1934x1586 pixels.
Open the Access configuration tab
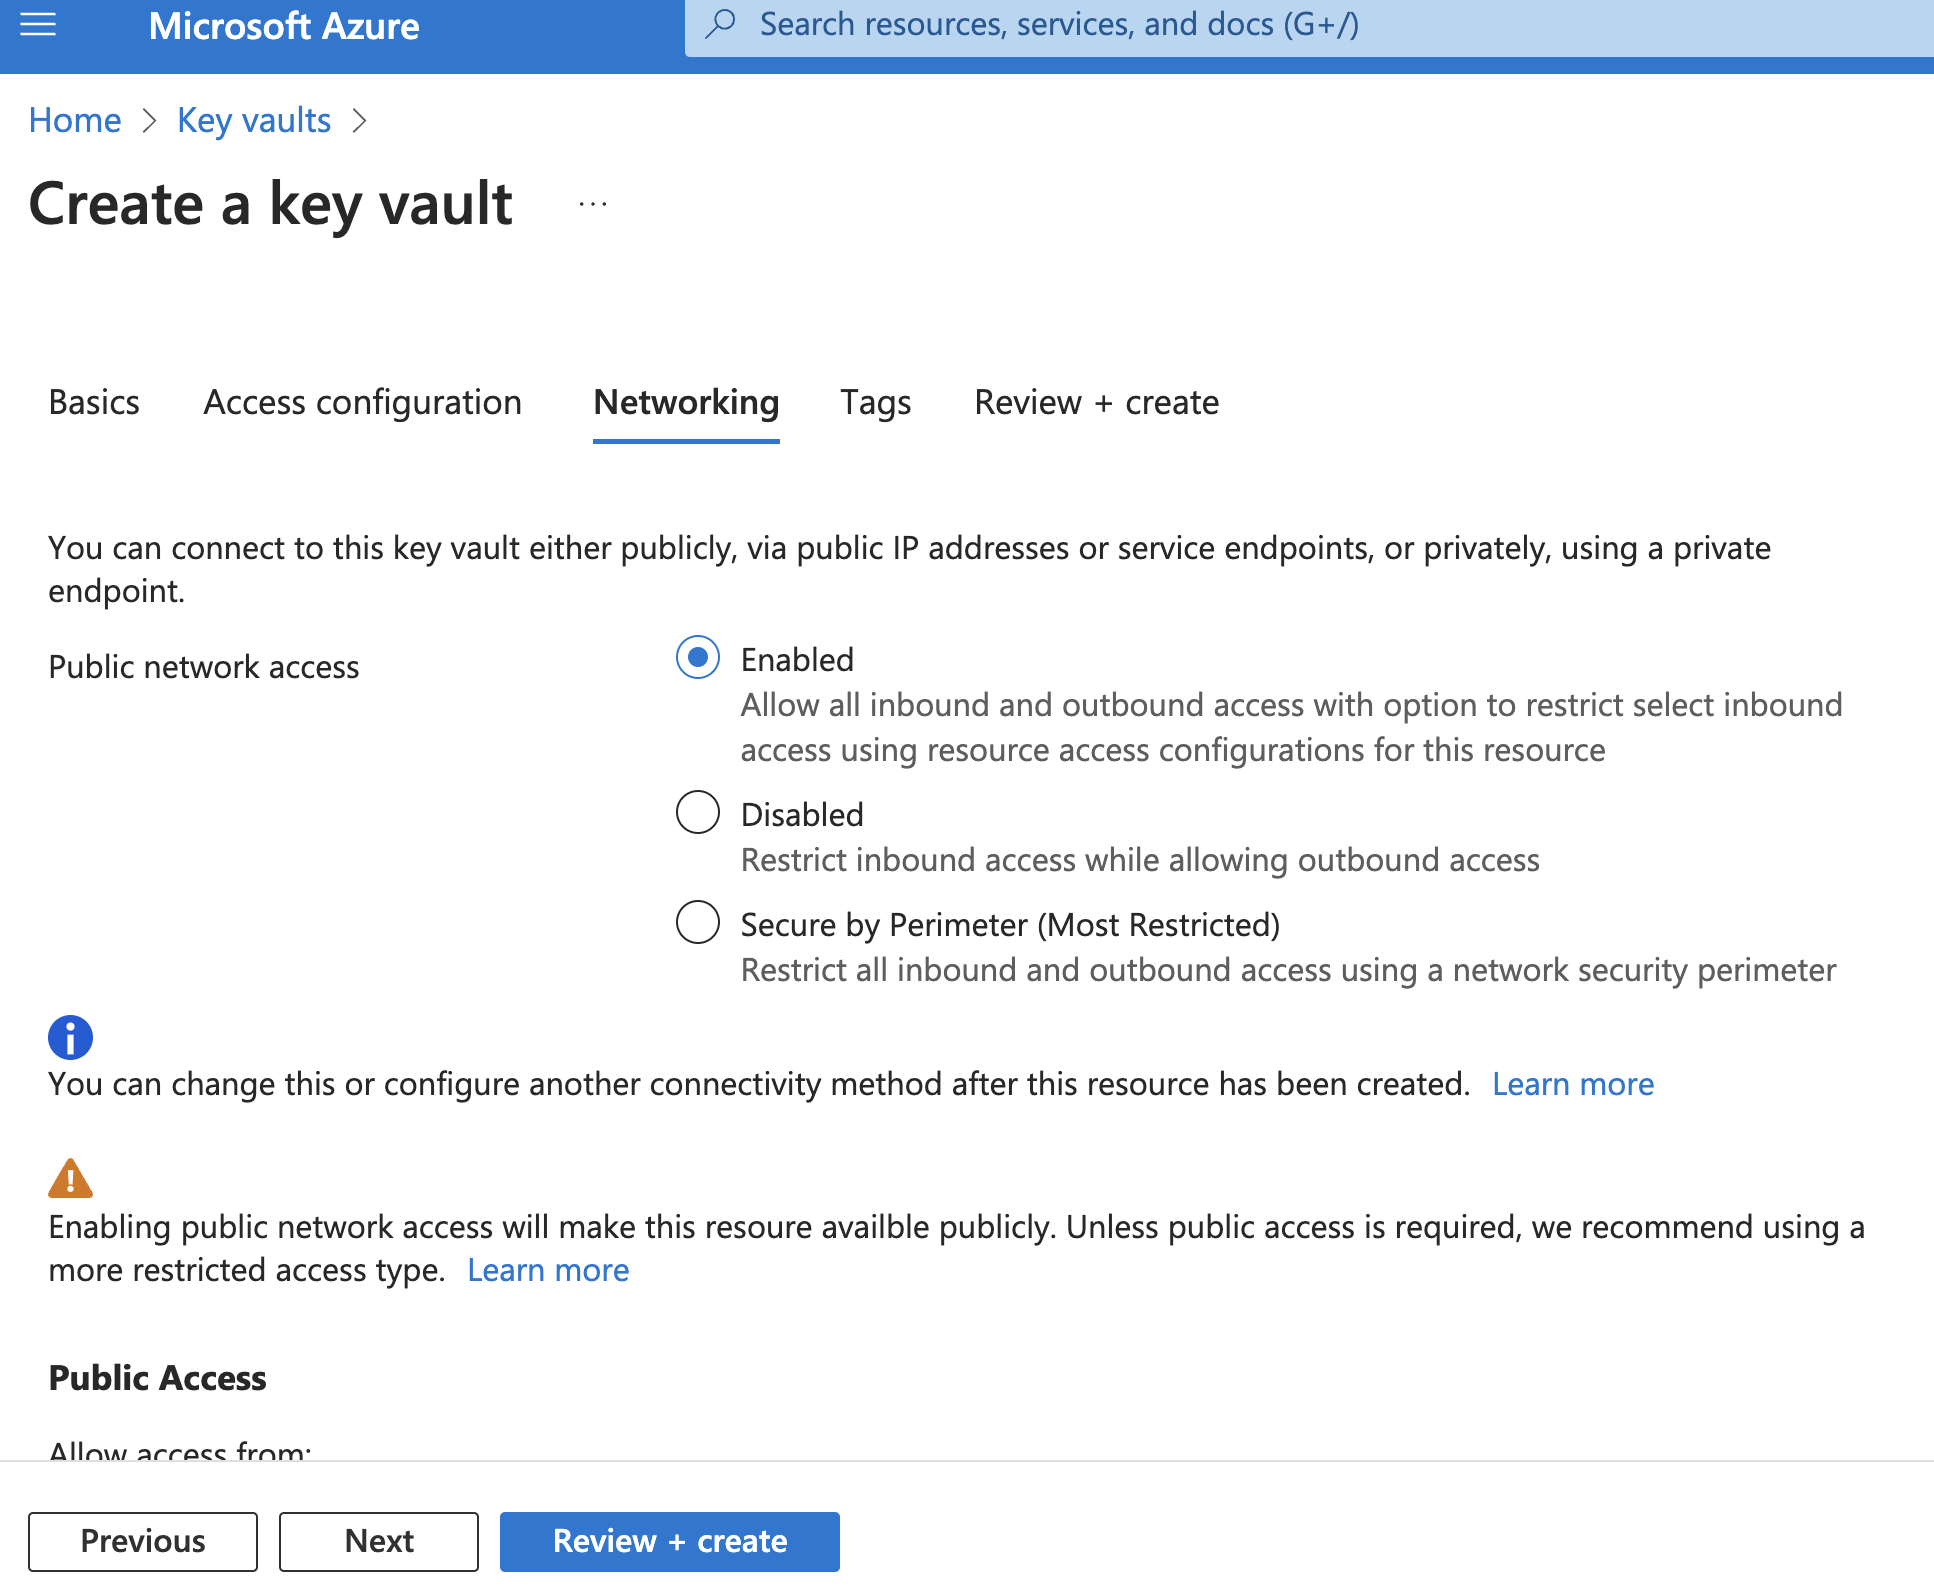(x=362, y=403)
